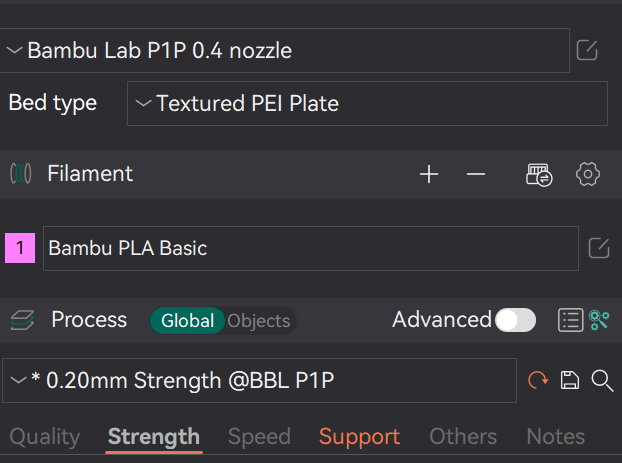Open the process settings list icon
This screenshot has height=463, width=622.
pos(570,320)
